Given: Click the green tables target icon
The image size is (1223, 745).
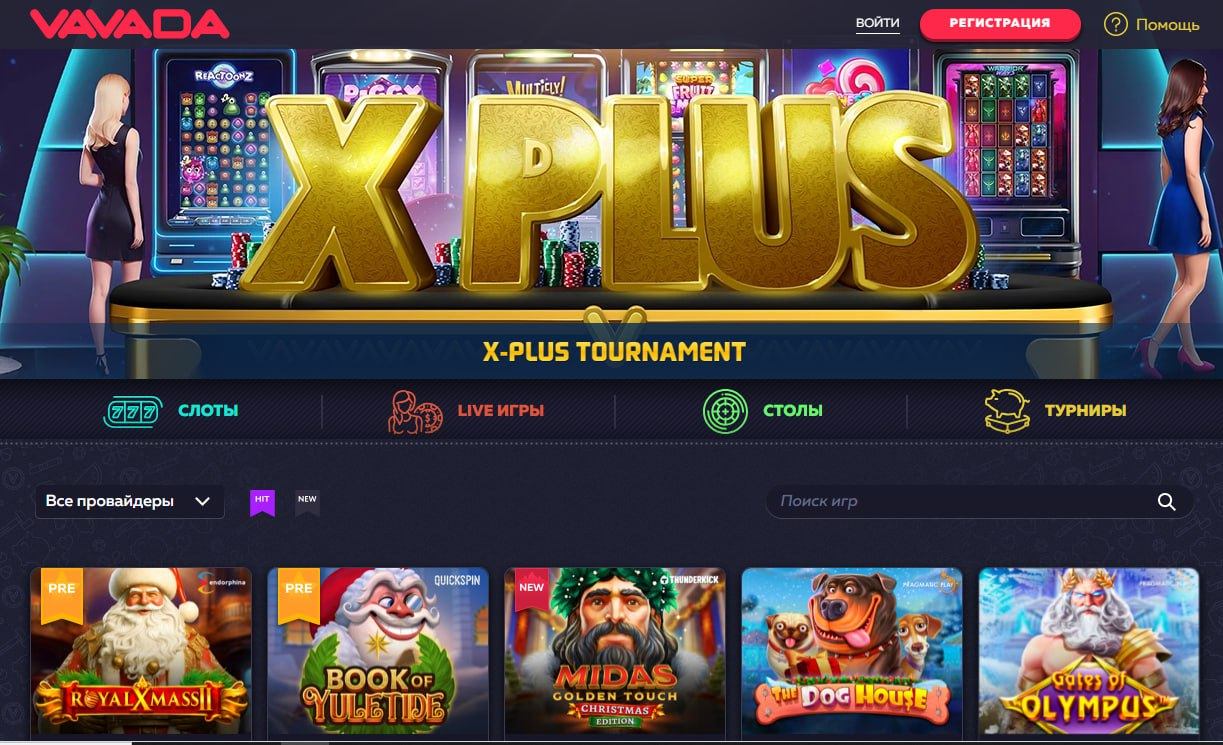Looking at the screenshot, I should click(725, 411).
